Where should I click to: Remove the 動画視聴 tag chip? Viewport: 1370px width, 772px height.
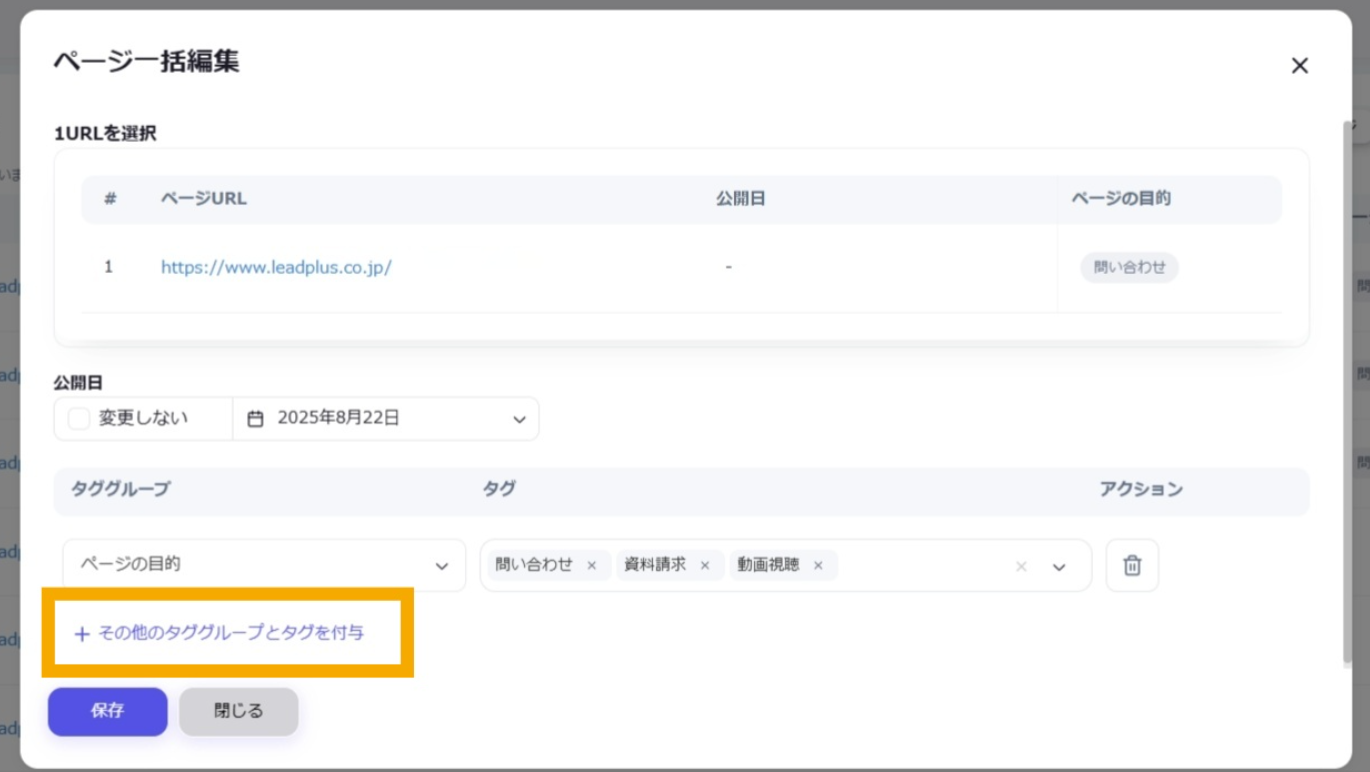(817, 566)
